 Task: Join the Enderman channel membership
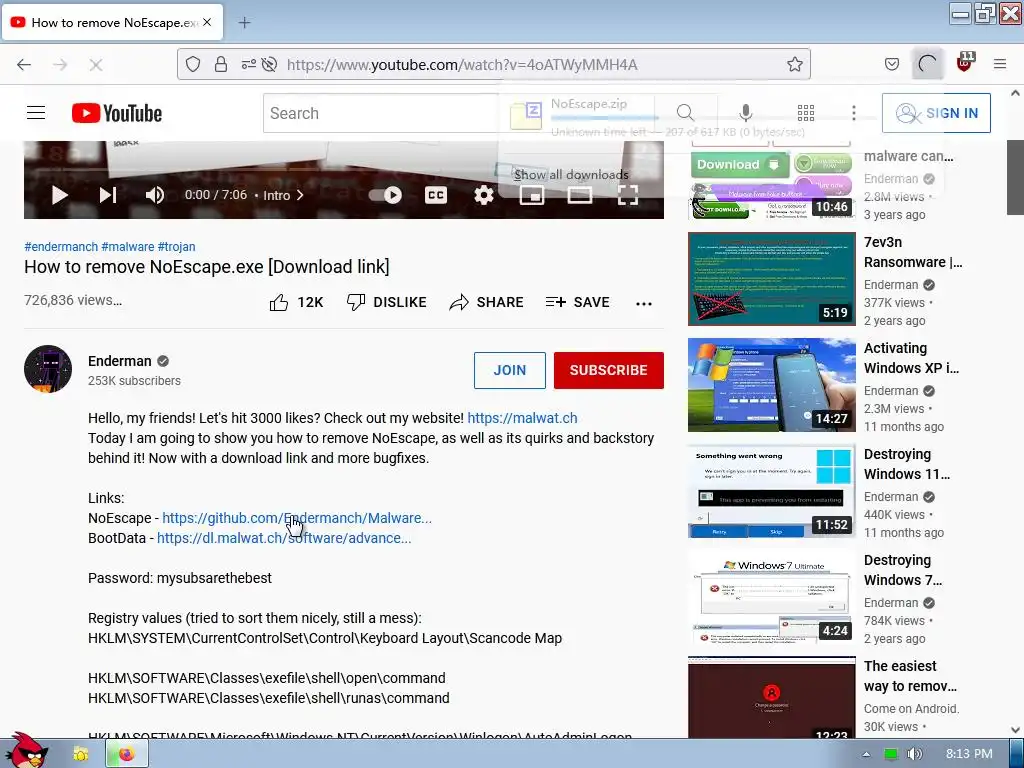point(509,370)
